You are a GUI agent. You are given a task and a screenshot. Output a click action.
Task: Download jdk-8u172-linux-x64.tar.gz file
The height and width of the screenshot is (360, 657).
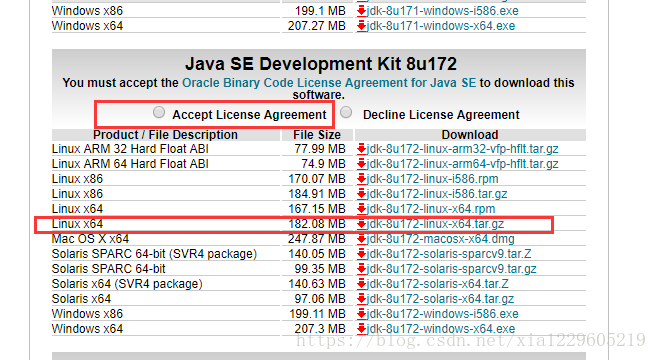tap(435, 224)
